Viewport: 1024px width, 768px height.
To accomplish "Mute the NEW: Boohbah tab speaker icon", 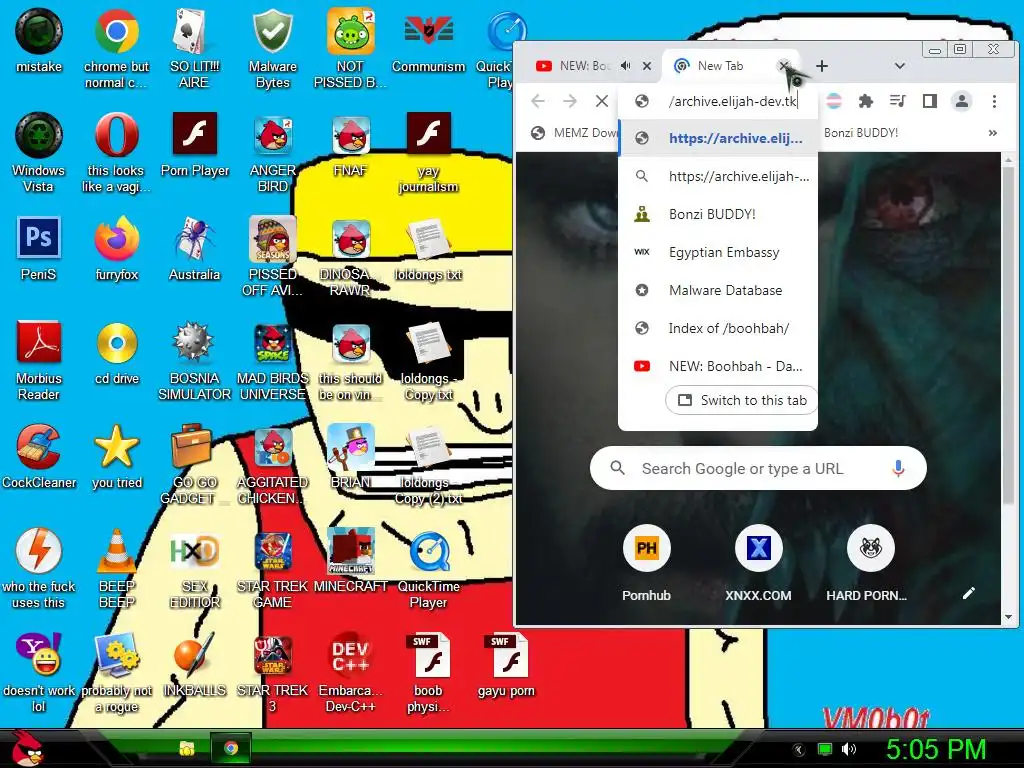I will coord(626,65).
